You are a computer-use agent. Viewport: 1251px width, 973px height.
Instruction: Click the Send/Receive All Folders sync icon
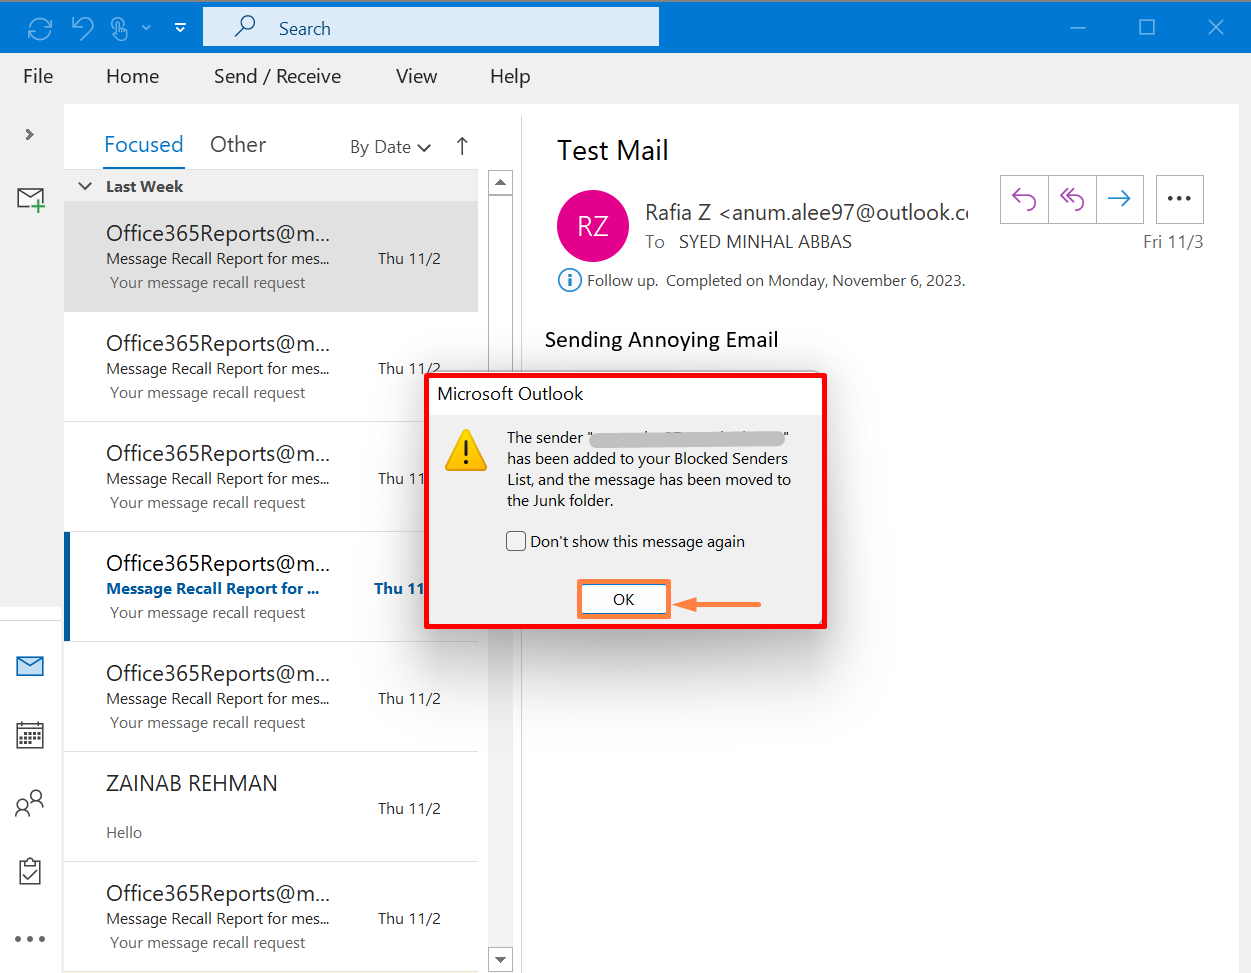(x=40, y=28)
